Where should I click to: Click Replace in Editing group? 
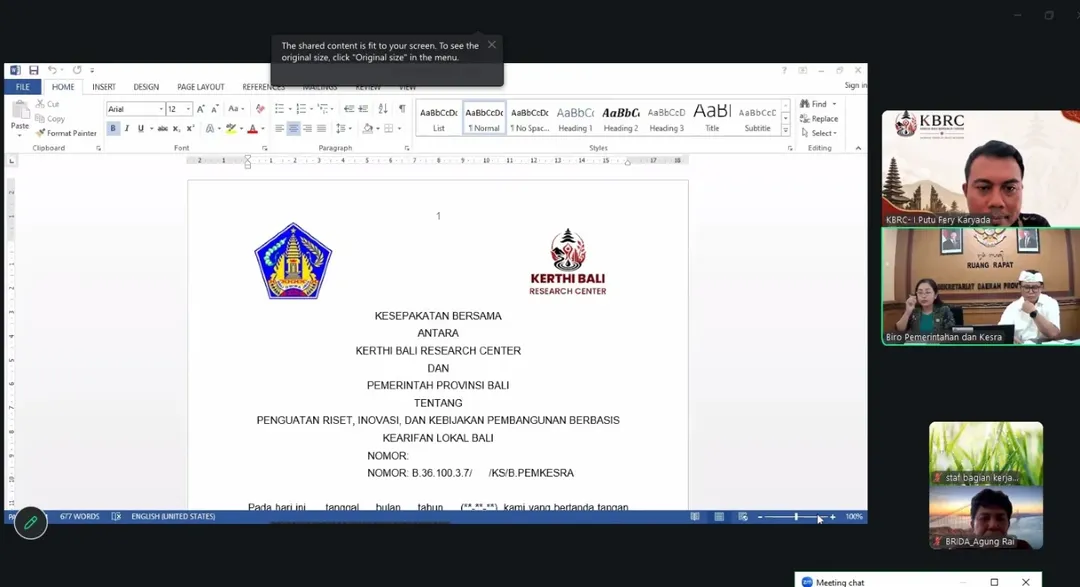(x=820, y=119)
